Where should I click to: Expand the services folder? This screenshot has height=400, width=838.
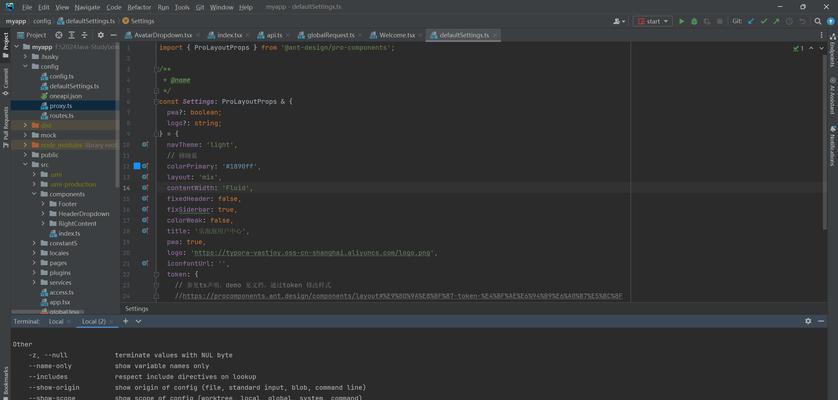point(34,282)
